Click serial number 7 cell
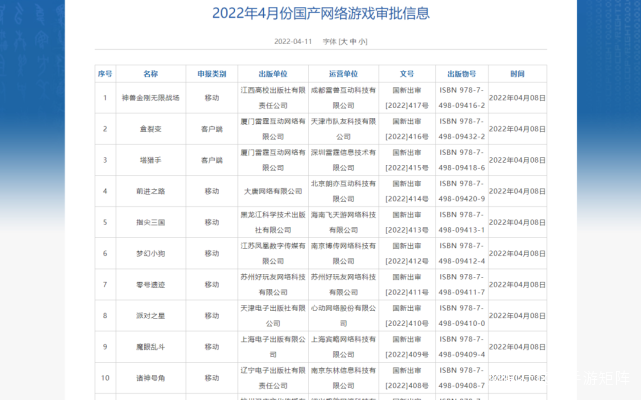This screenshot has width=641, height=400. click(x=105, y=285)
